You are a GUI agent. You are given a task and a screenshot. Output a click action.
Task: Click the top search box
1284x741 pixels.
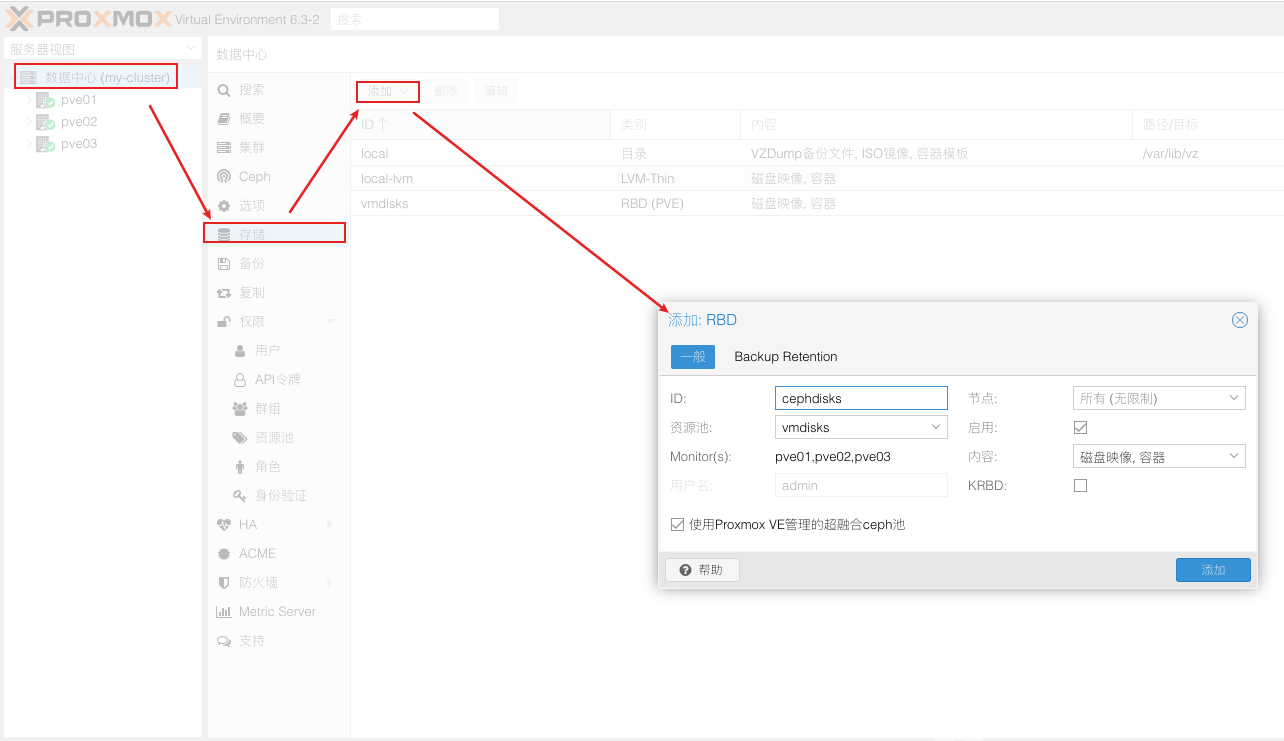click(x=414, y=19)
